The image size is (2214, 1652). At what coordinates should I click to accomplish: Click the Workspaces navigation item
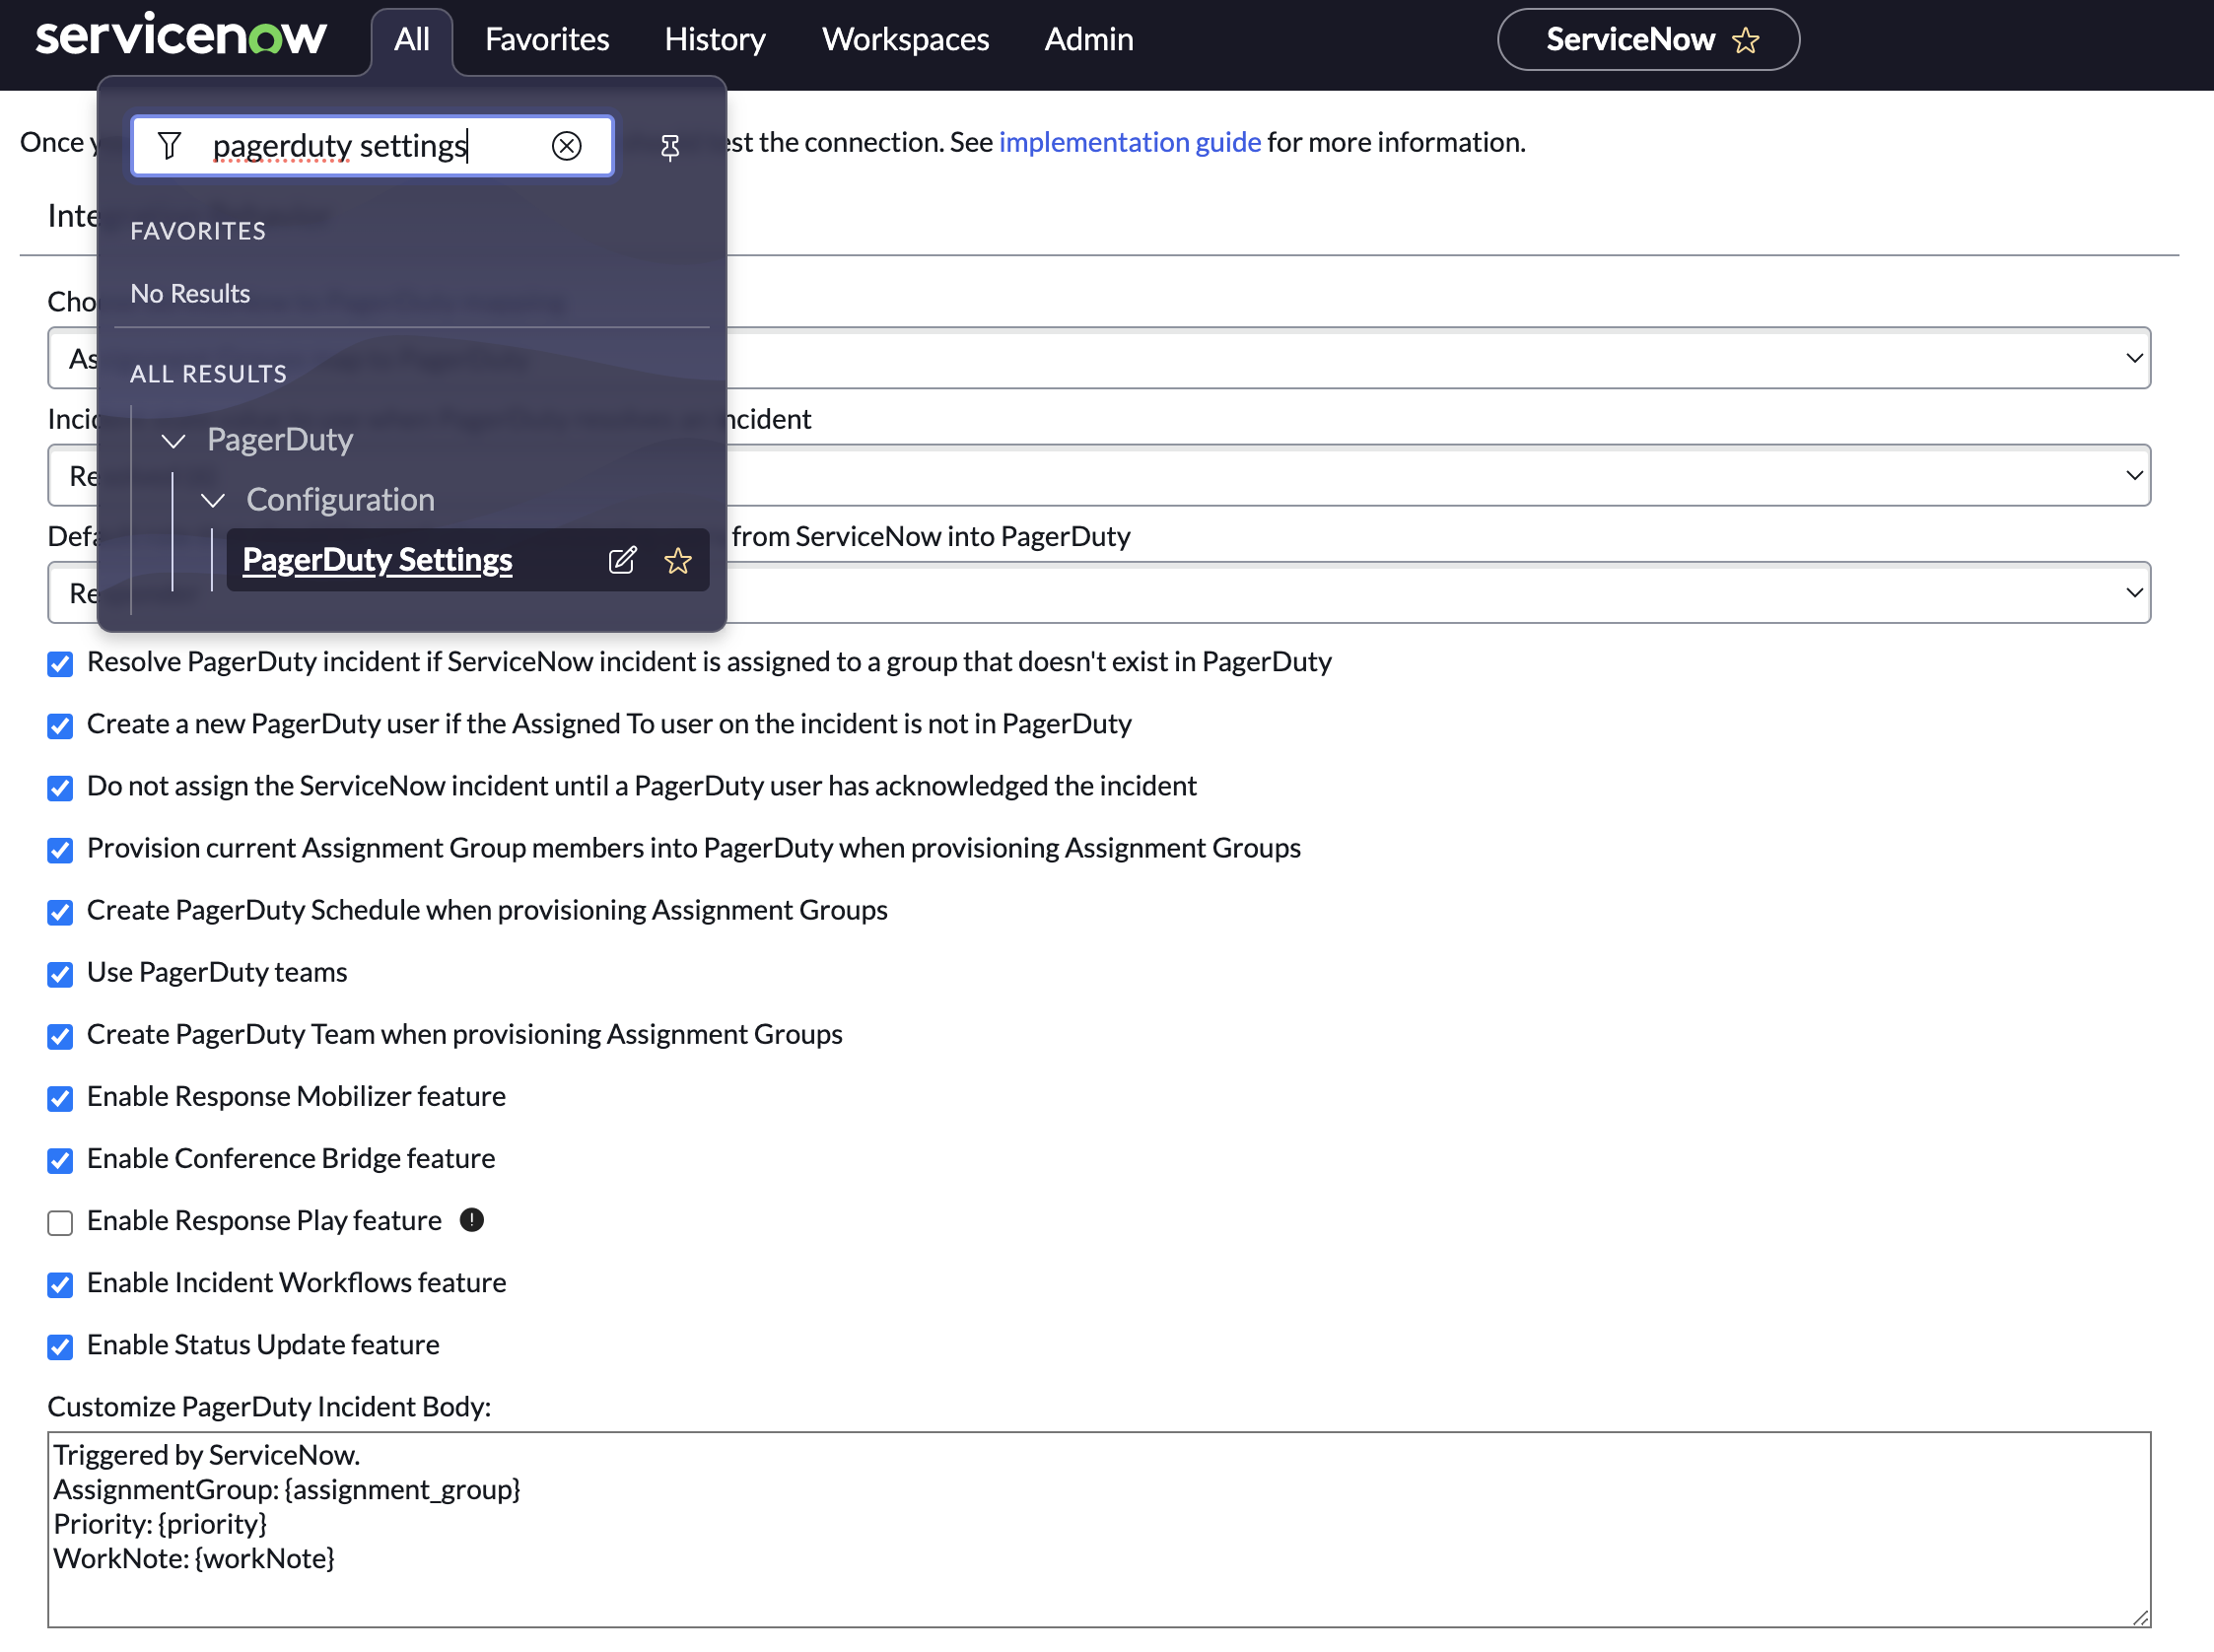pyautogui.click(x=906, y=38)
